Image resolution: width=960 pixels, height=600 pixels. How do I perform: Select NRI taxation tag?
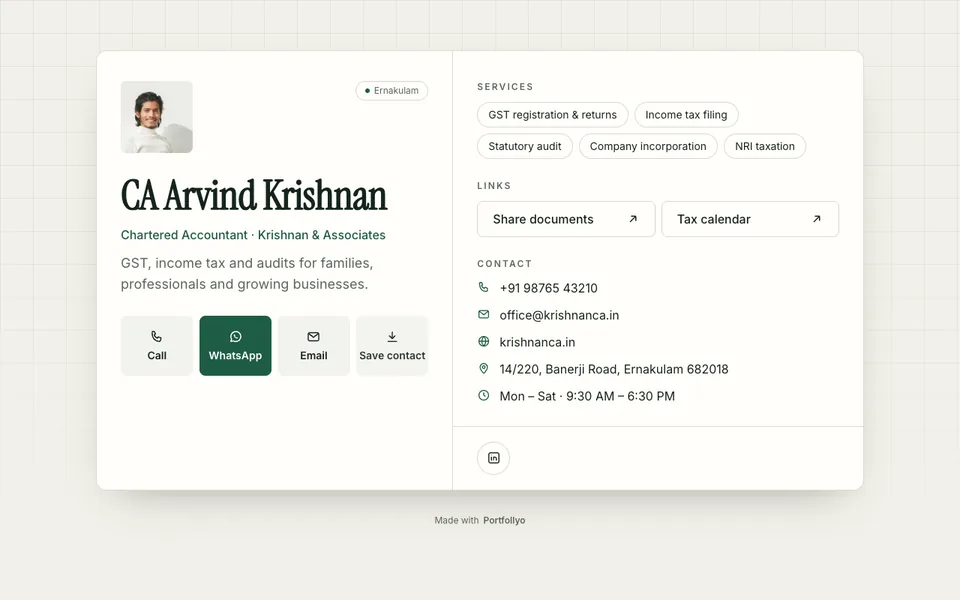(x=765, y=146)
